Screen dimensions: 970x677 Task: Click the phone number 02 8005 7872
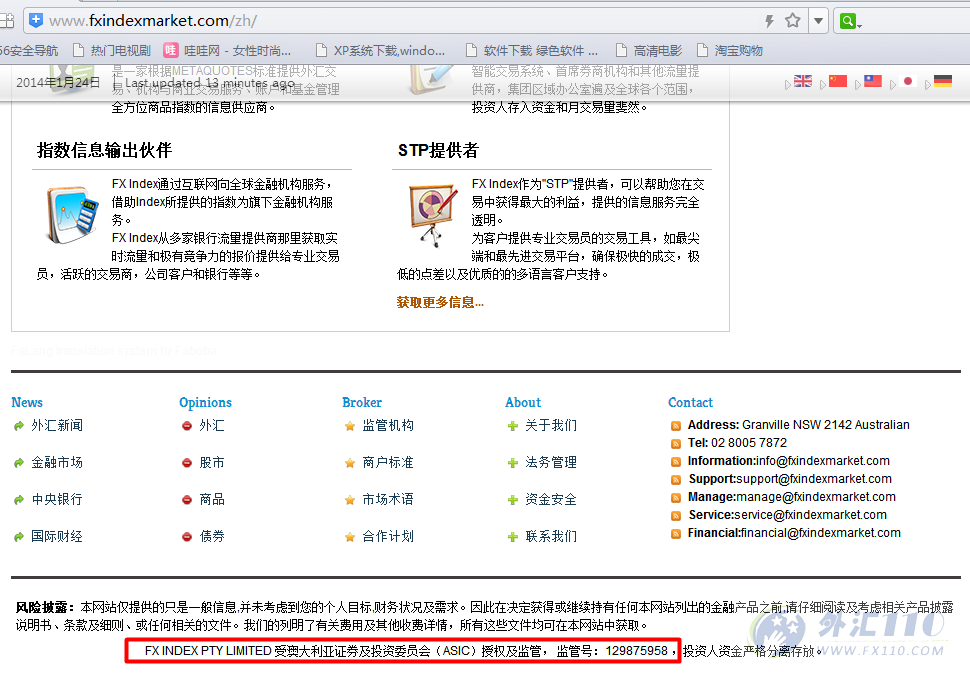[x=749, y=443]
